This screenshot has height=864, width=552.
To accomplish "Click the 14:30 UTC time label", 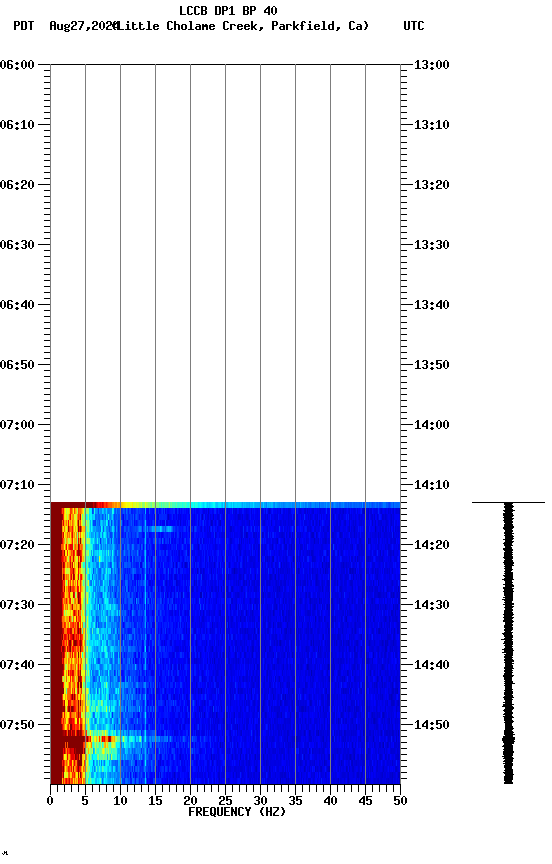I will coord(432,606).
